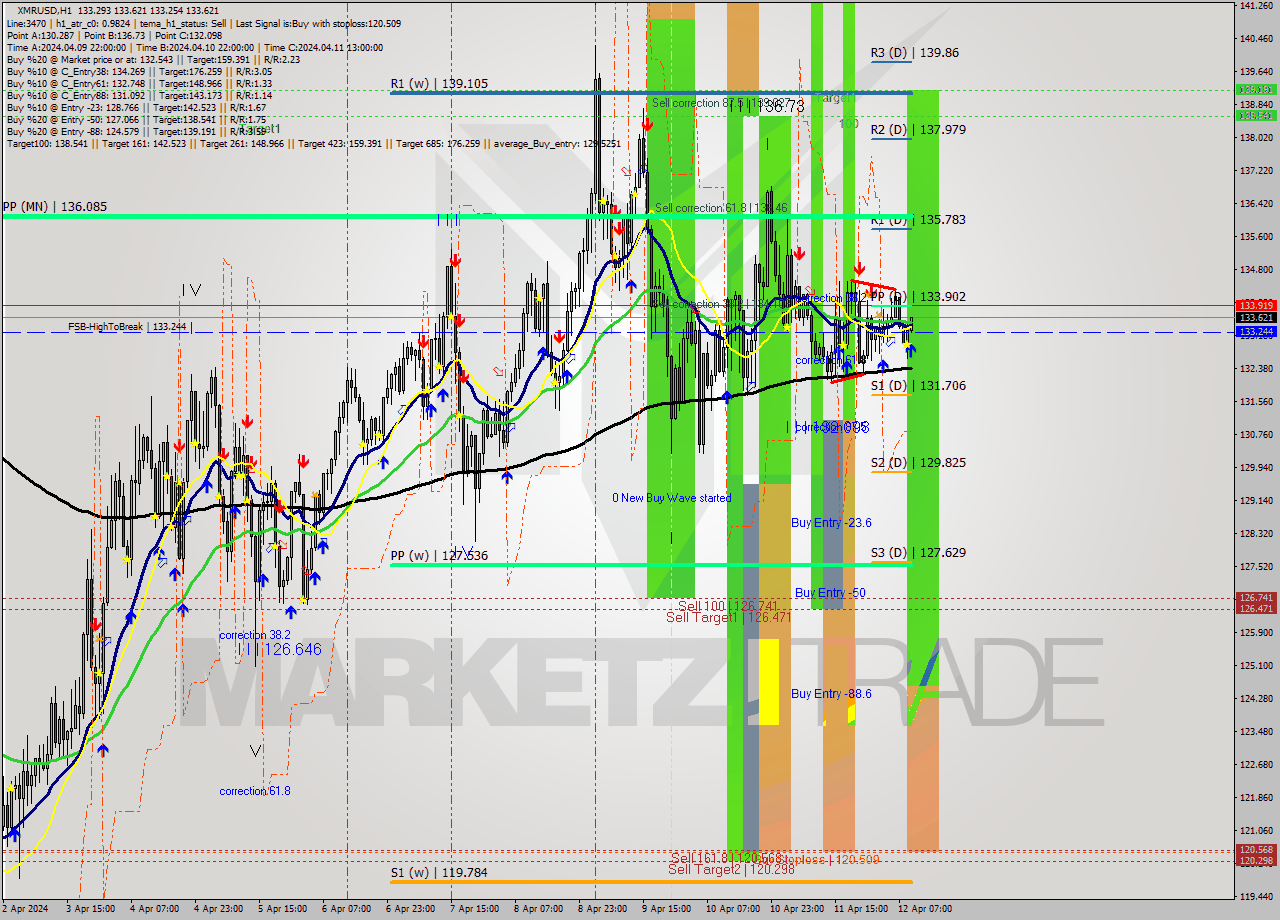1280x920 pixels.
Task: Select the '3 Apr 15:00' time axis label
Action: pos(90,909)
